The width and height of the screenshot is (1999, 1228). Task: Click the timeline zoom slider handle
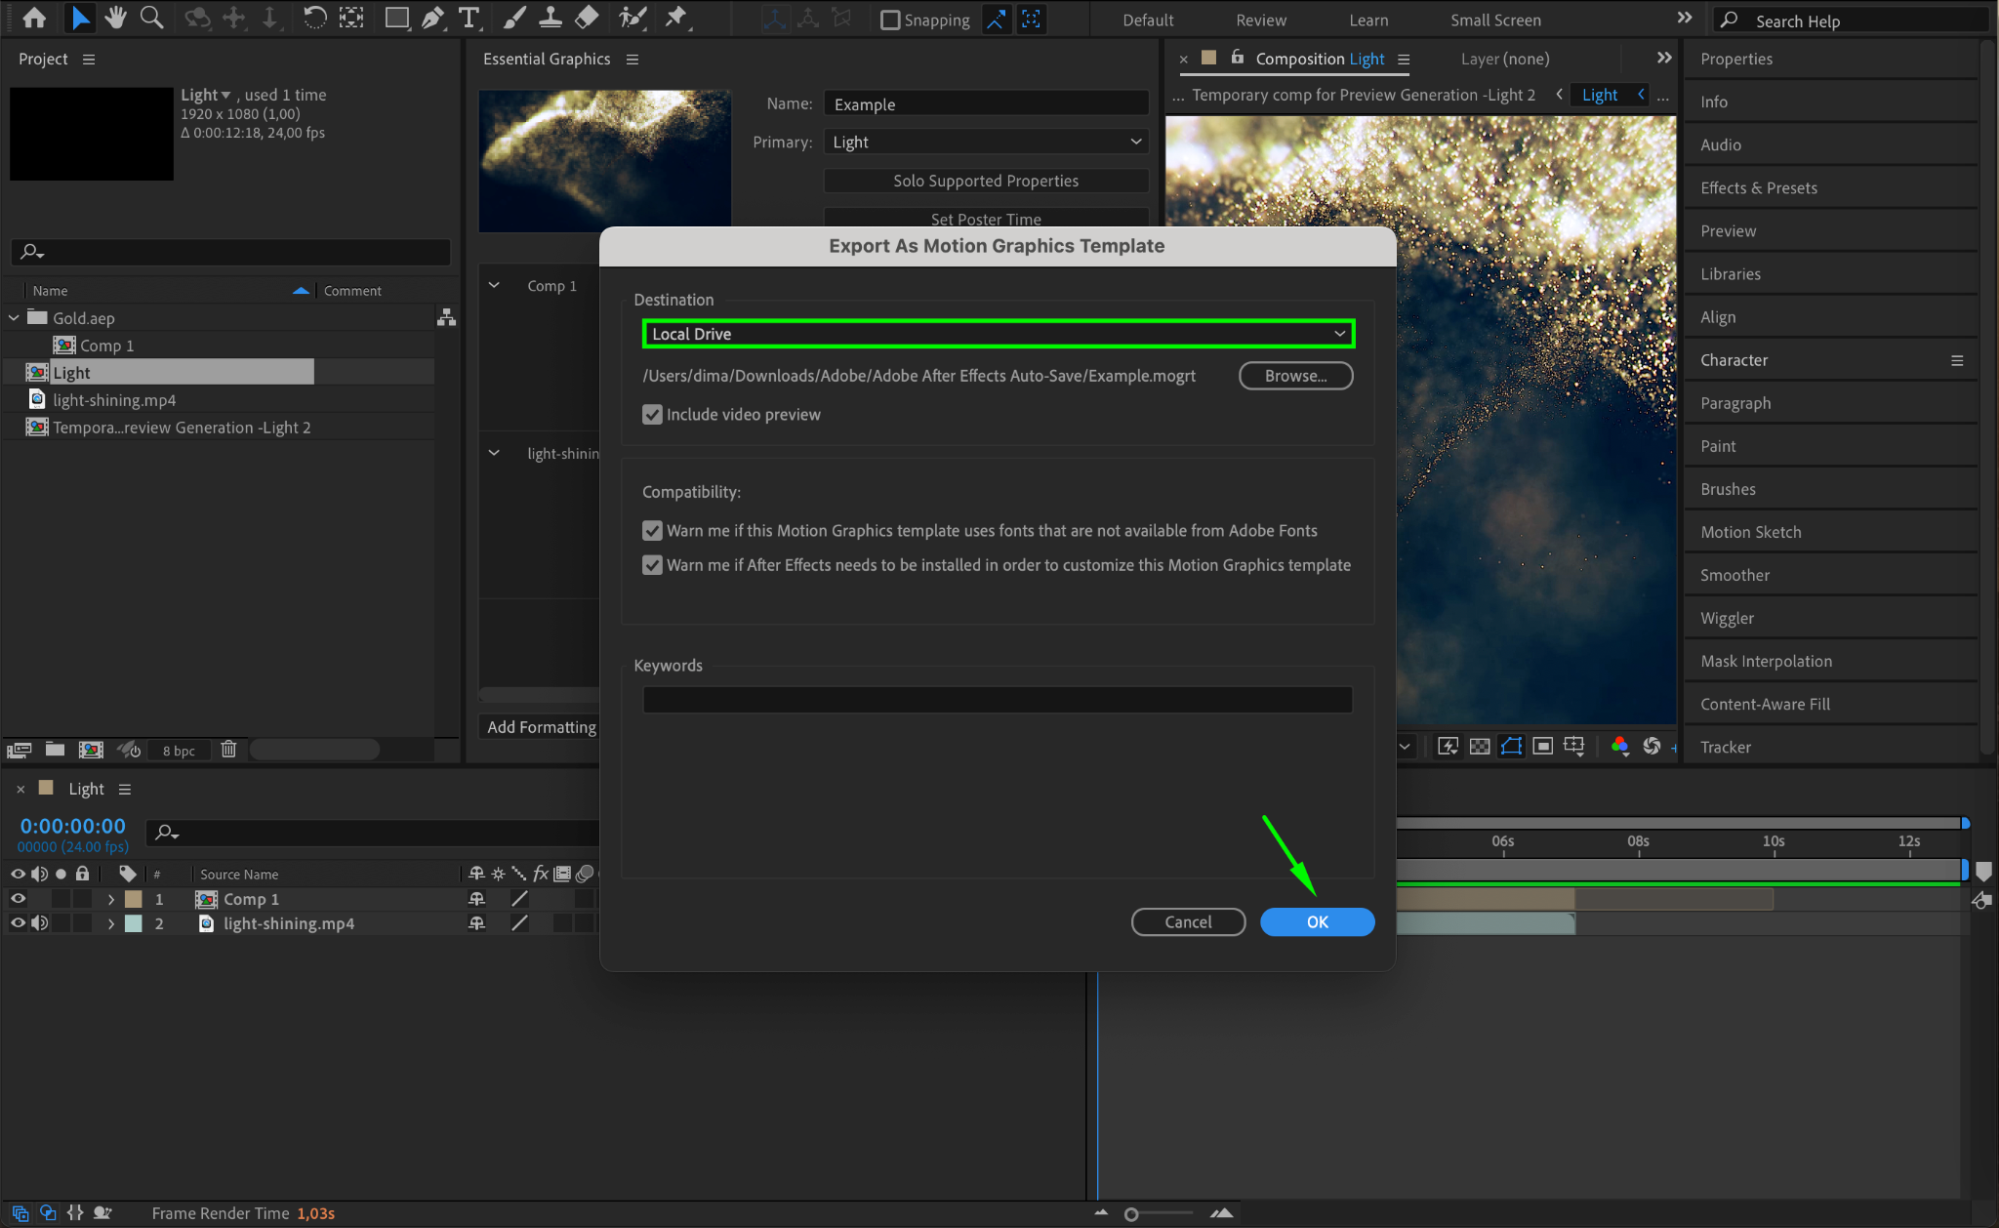1131,1213
